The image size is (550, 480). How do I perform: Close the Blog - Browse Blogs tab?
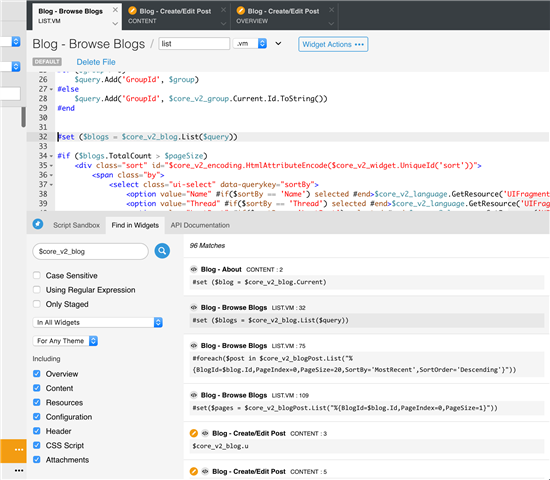[115, 10]
